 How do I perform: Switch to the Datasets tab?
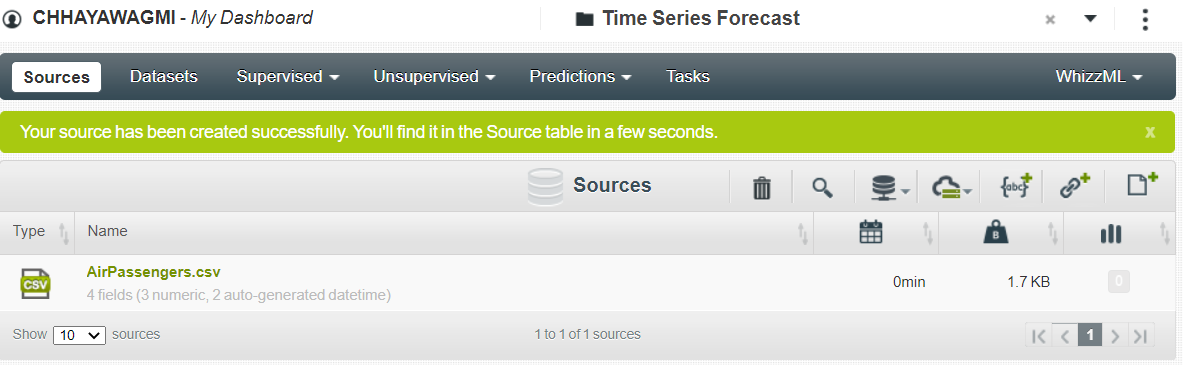click(x=164, y=76)
